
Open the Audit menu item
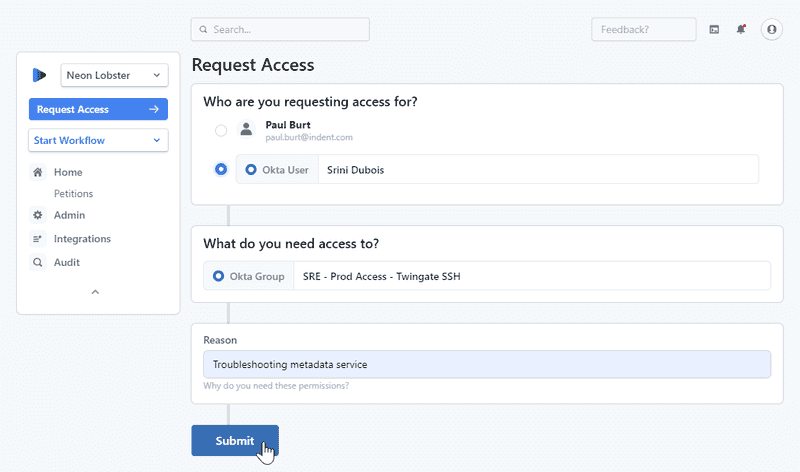pyautogui.click(x=67, y=262)
